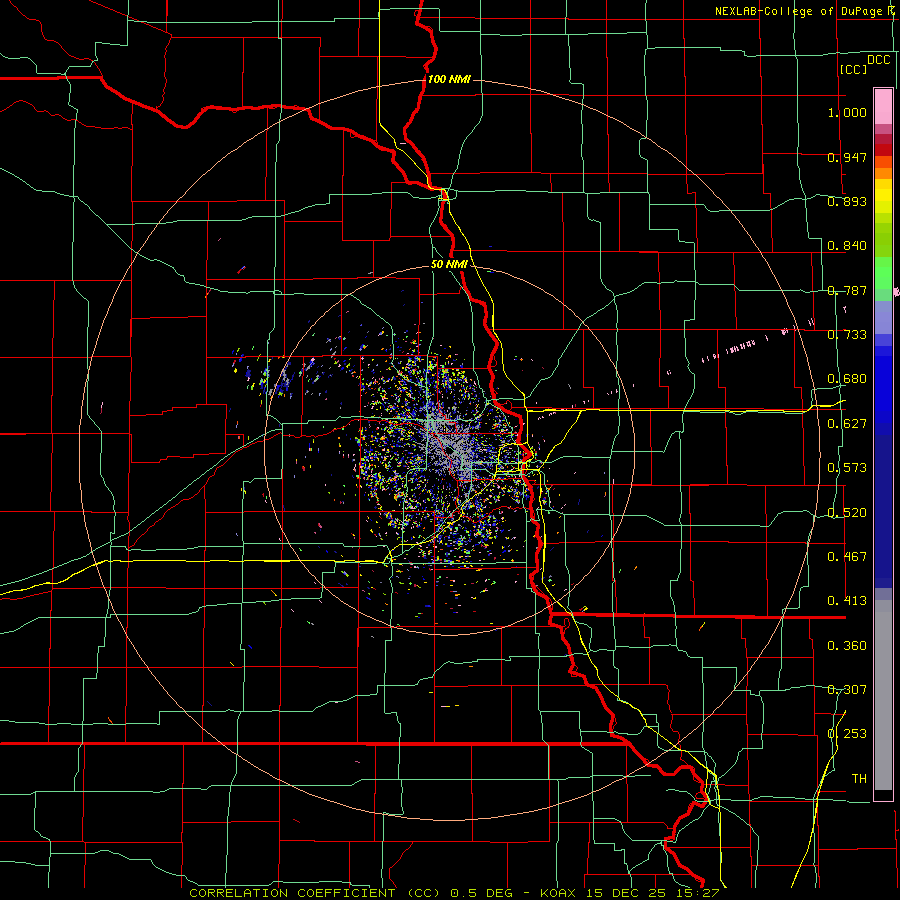Click the 100 NMI range ring label
900x900 pixels.
(449, 79)
